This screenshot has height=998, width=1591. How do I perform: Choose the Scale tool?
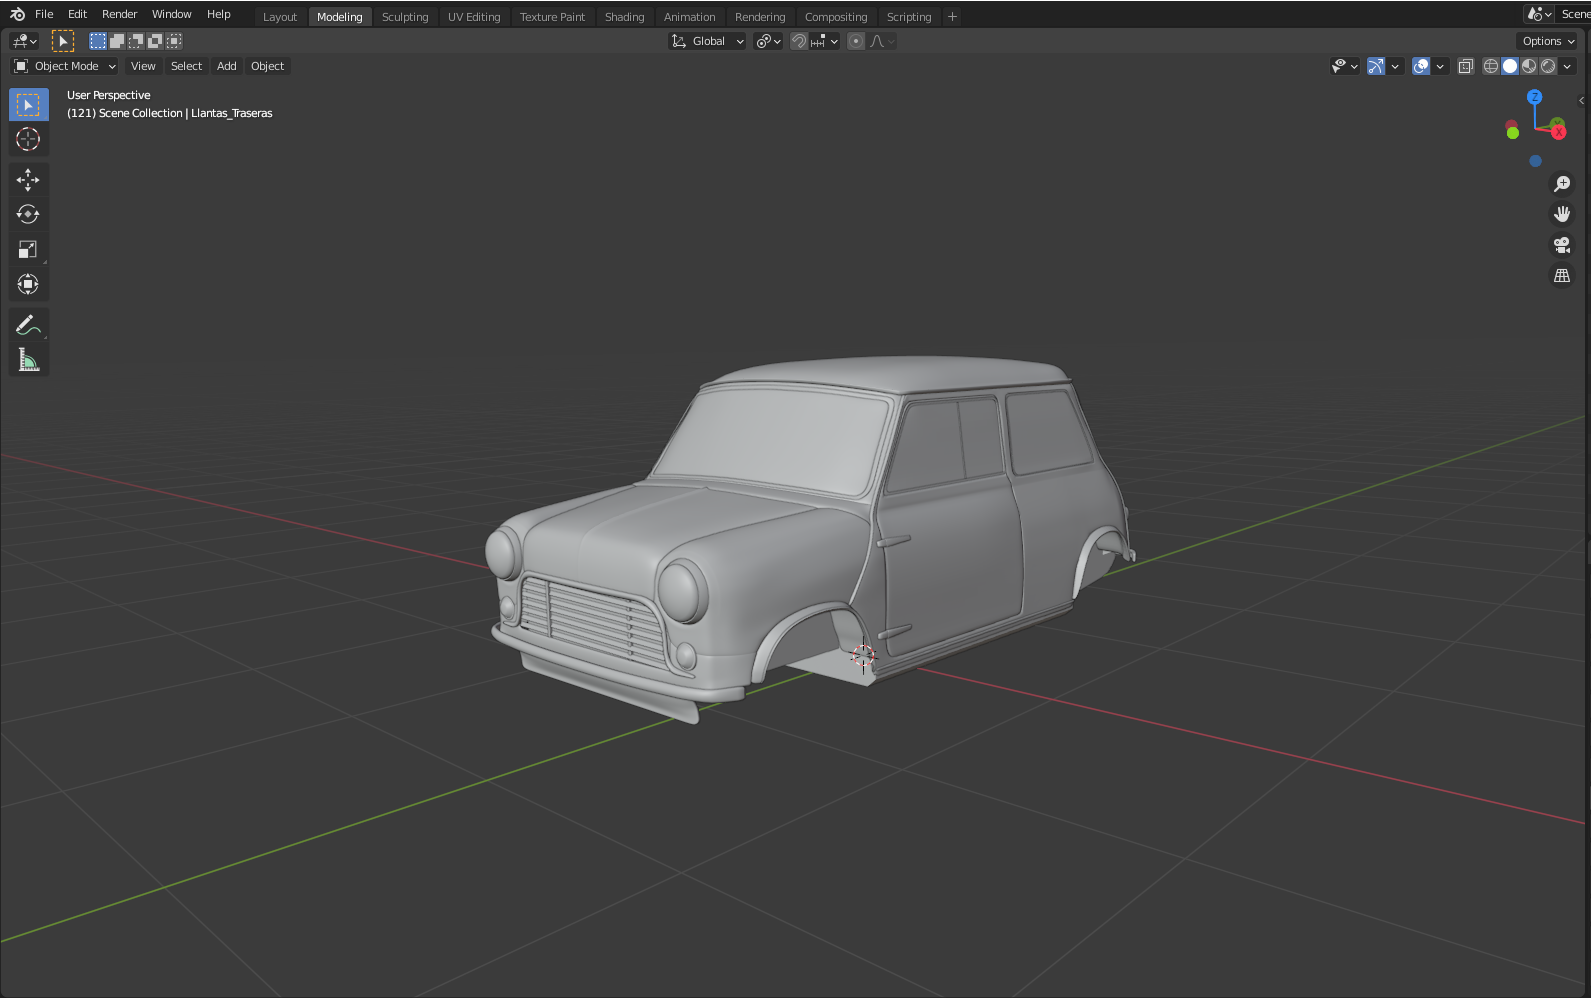(28, 250)
